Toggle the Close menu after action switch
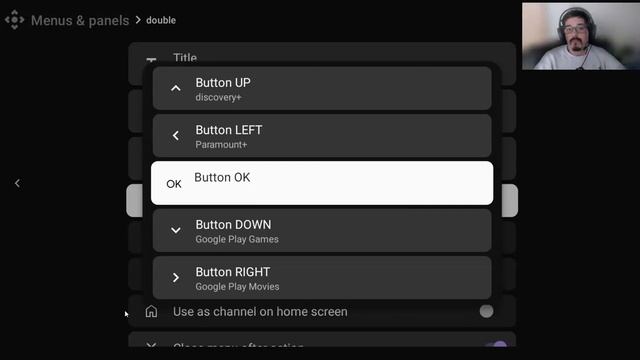640x360 pixels. [x=496, y=344]
